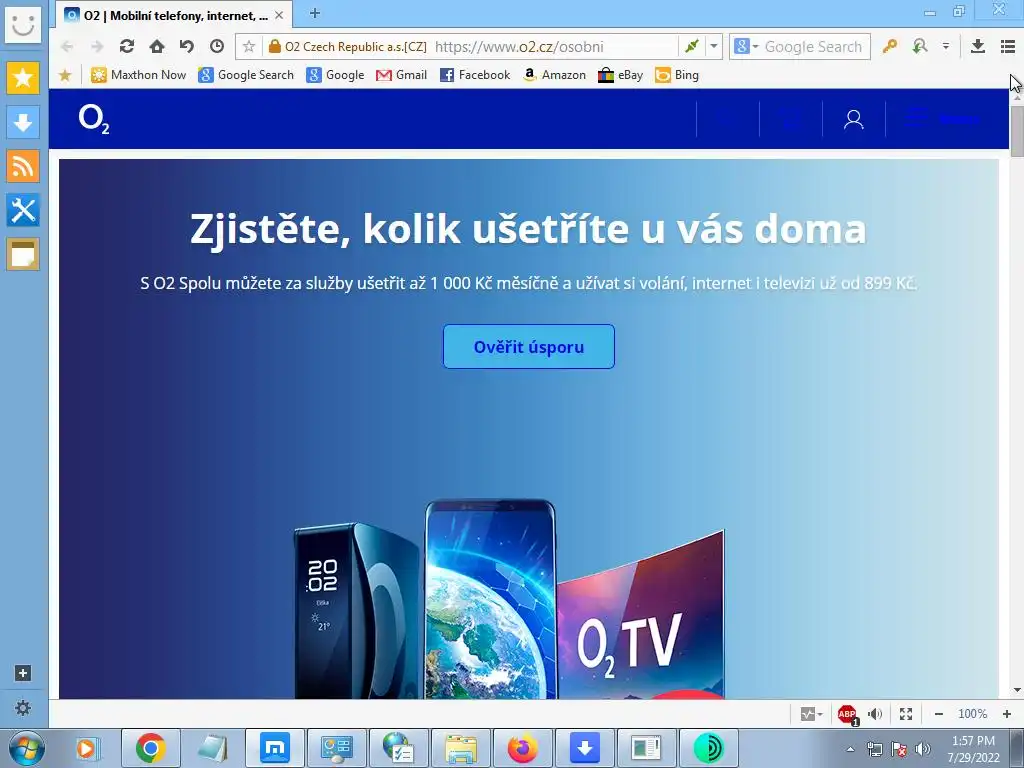Open the Google bookmark

click(x=336, y=75)
